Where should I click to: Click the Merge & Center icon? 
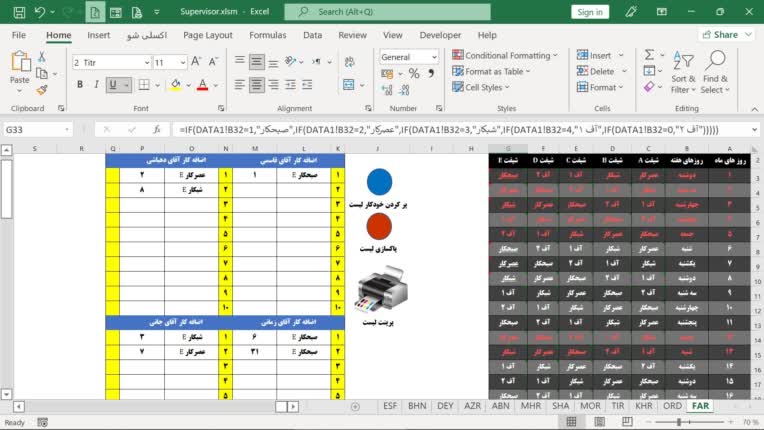click(x=349, y=85)
